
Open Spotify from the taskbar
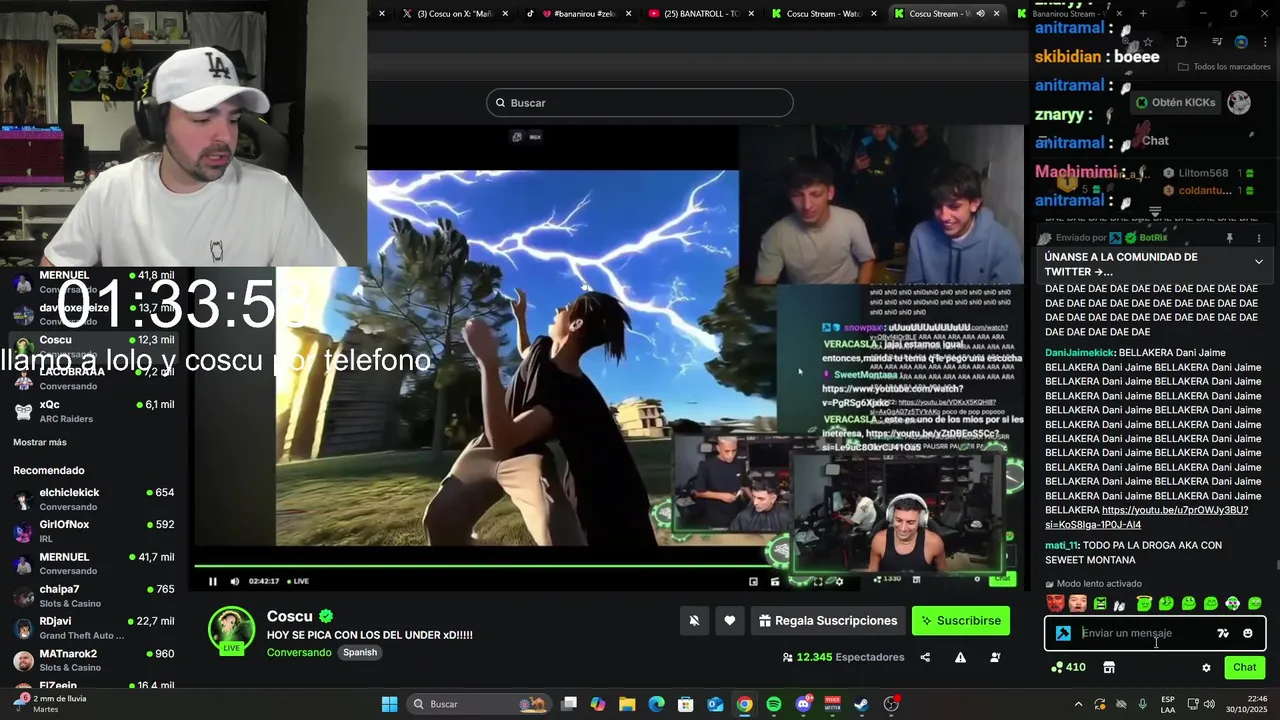pos(774,704)
